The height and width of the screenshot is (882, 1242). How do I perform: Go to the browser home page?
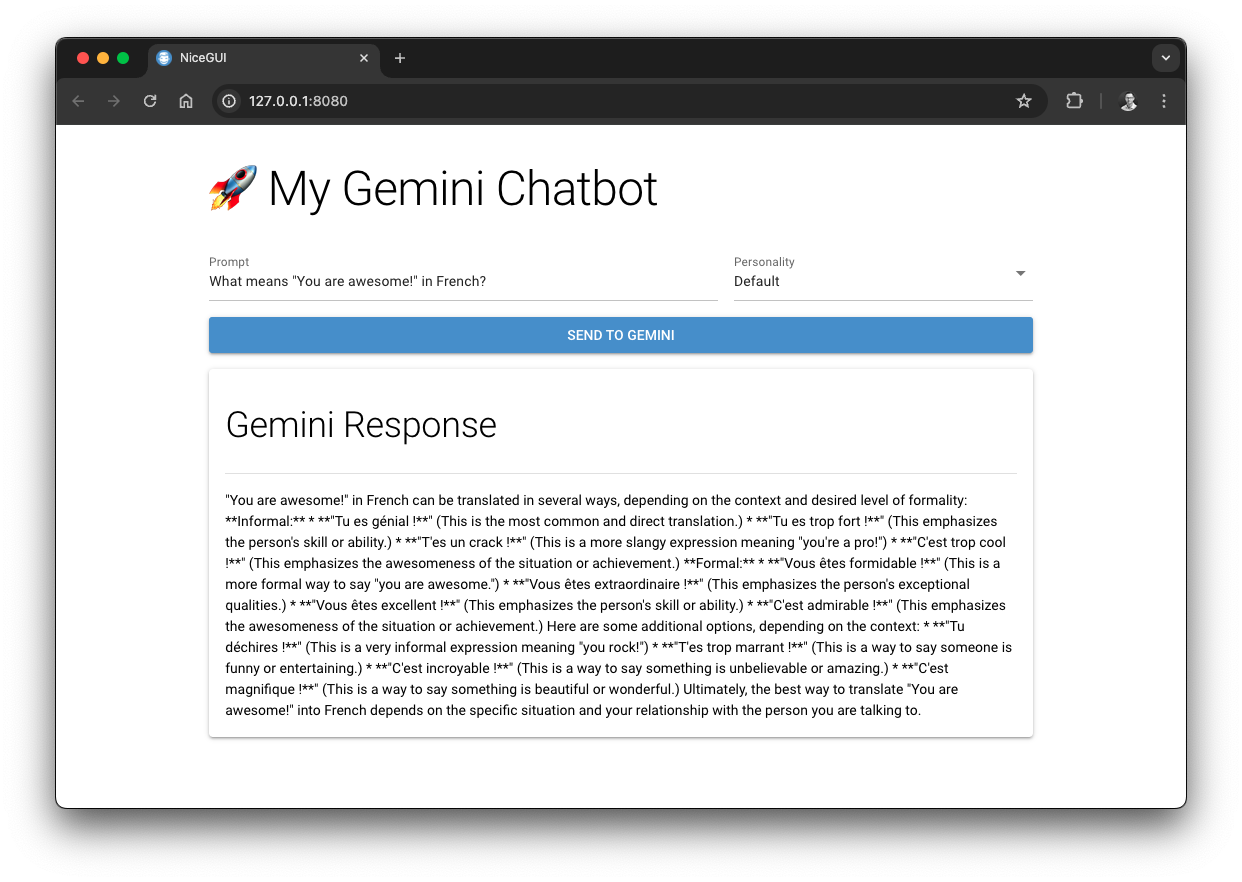click(186, 101)
